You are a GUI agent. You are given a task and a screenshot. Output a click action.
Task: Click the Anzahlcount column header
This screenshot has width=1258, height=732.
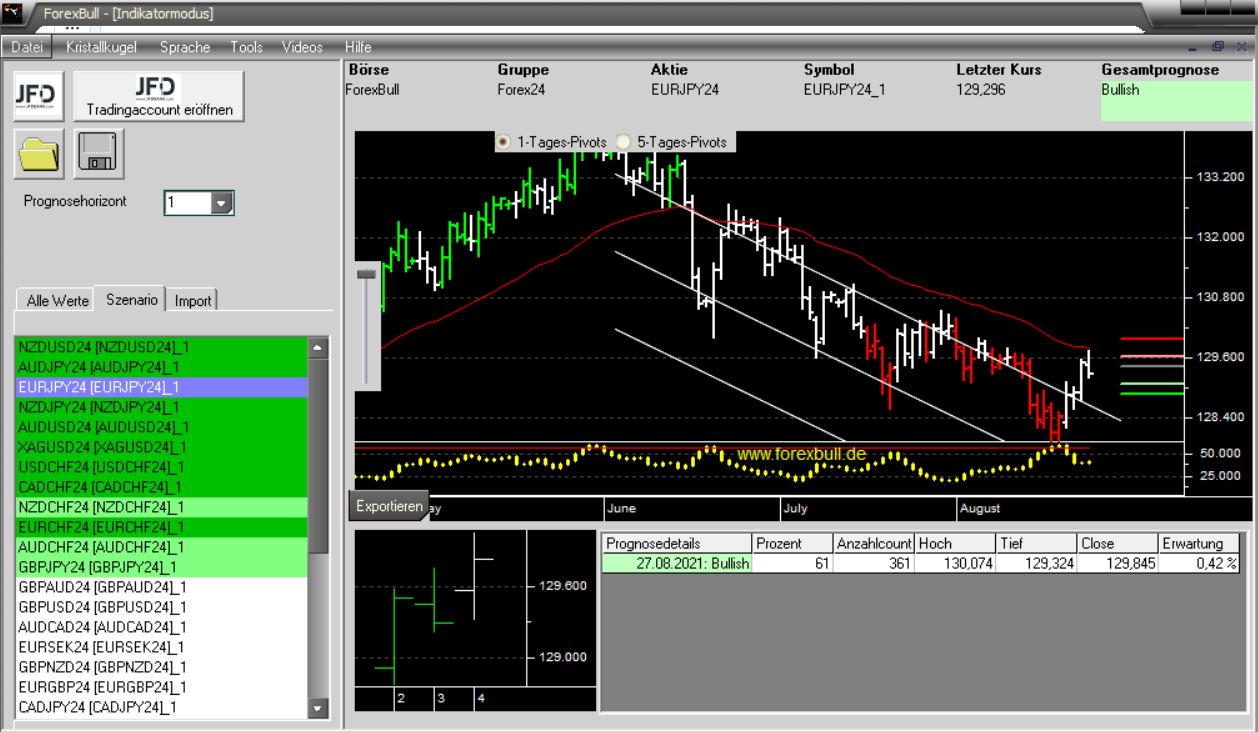874,544
